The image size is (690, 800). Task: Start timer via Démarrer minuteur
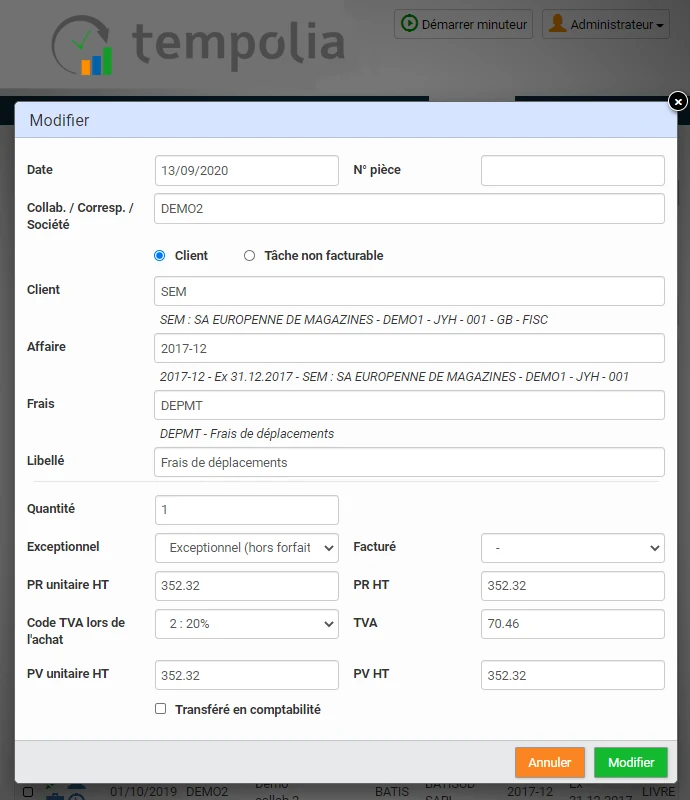pyautogui.click(x=463, y=24)
